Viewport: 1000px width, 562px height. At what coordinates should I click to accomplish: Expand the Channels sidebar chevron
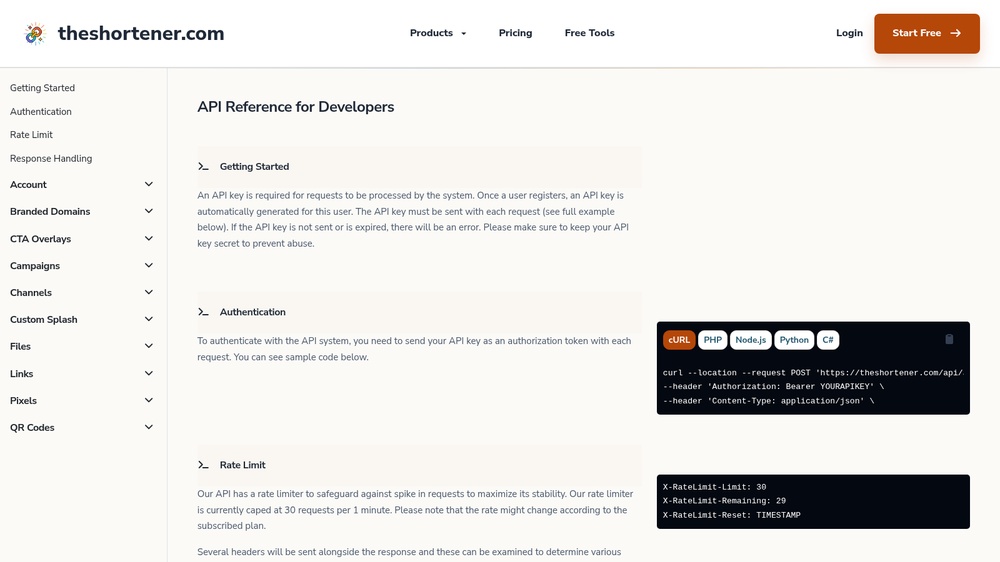click(149, 292)
